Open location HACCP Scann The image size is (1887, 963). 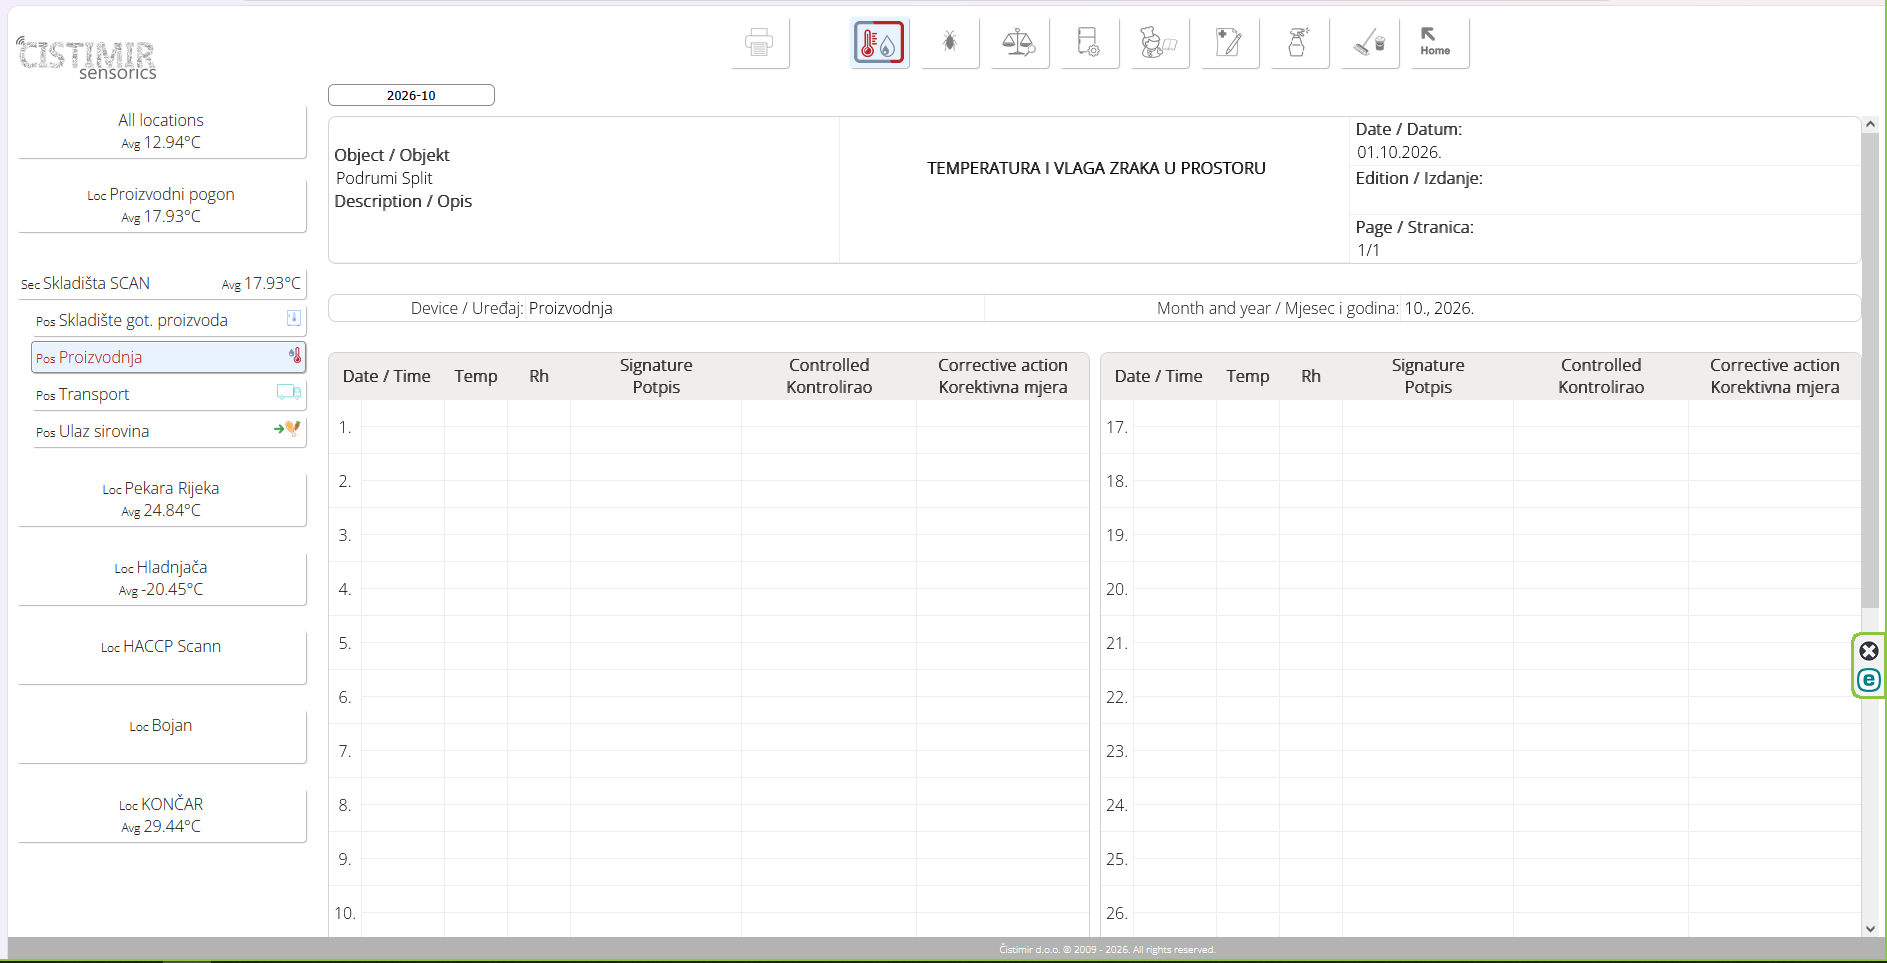pos(161,657)
